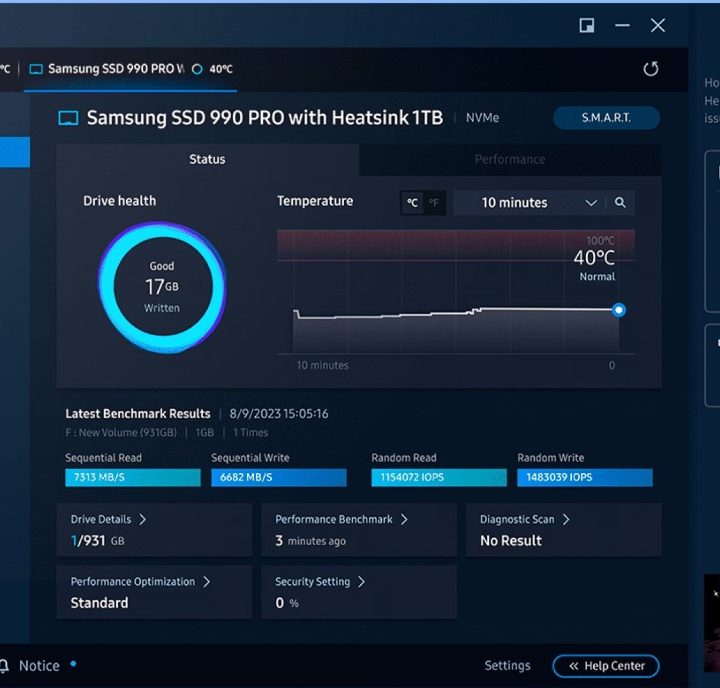Screen dimensions: 720x688
Task: Click the '3 minutes ago' benchmark text
Action: [310, 541]
